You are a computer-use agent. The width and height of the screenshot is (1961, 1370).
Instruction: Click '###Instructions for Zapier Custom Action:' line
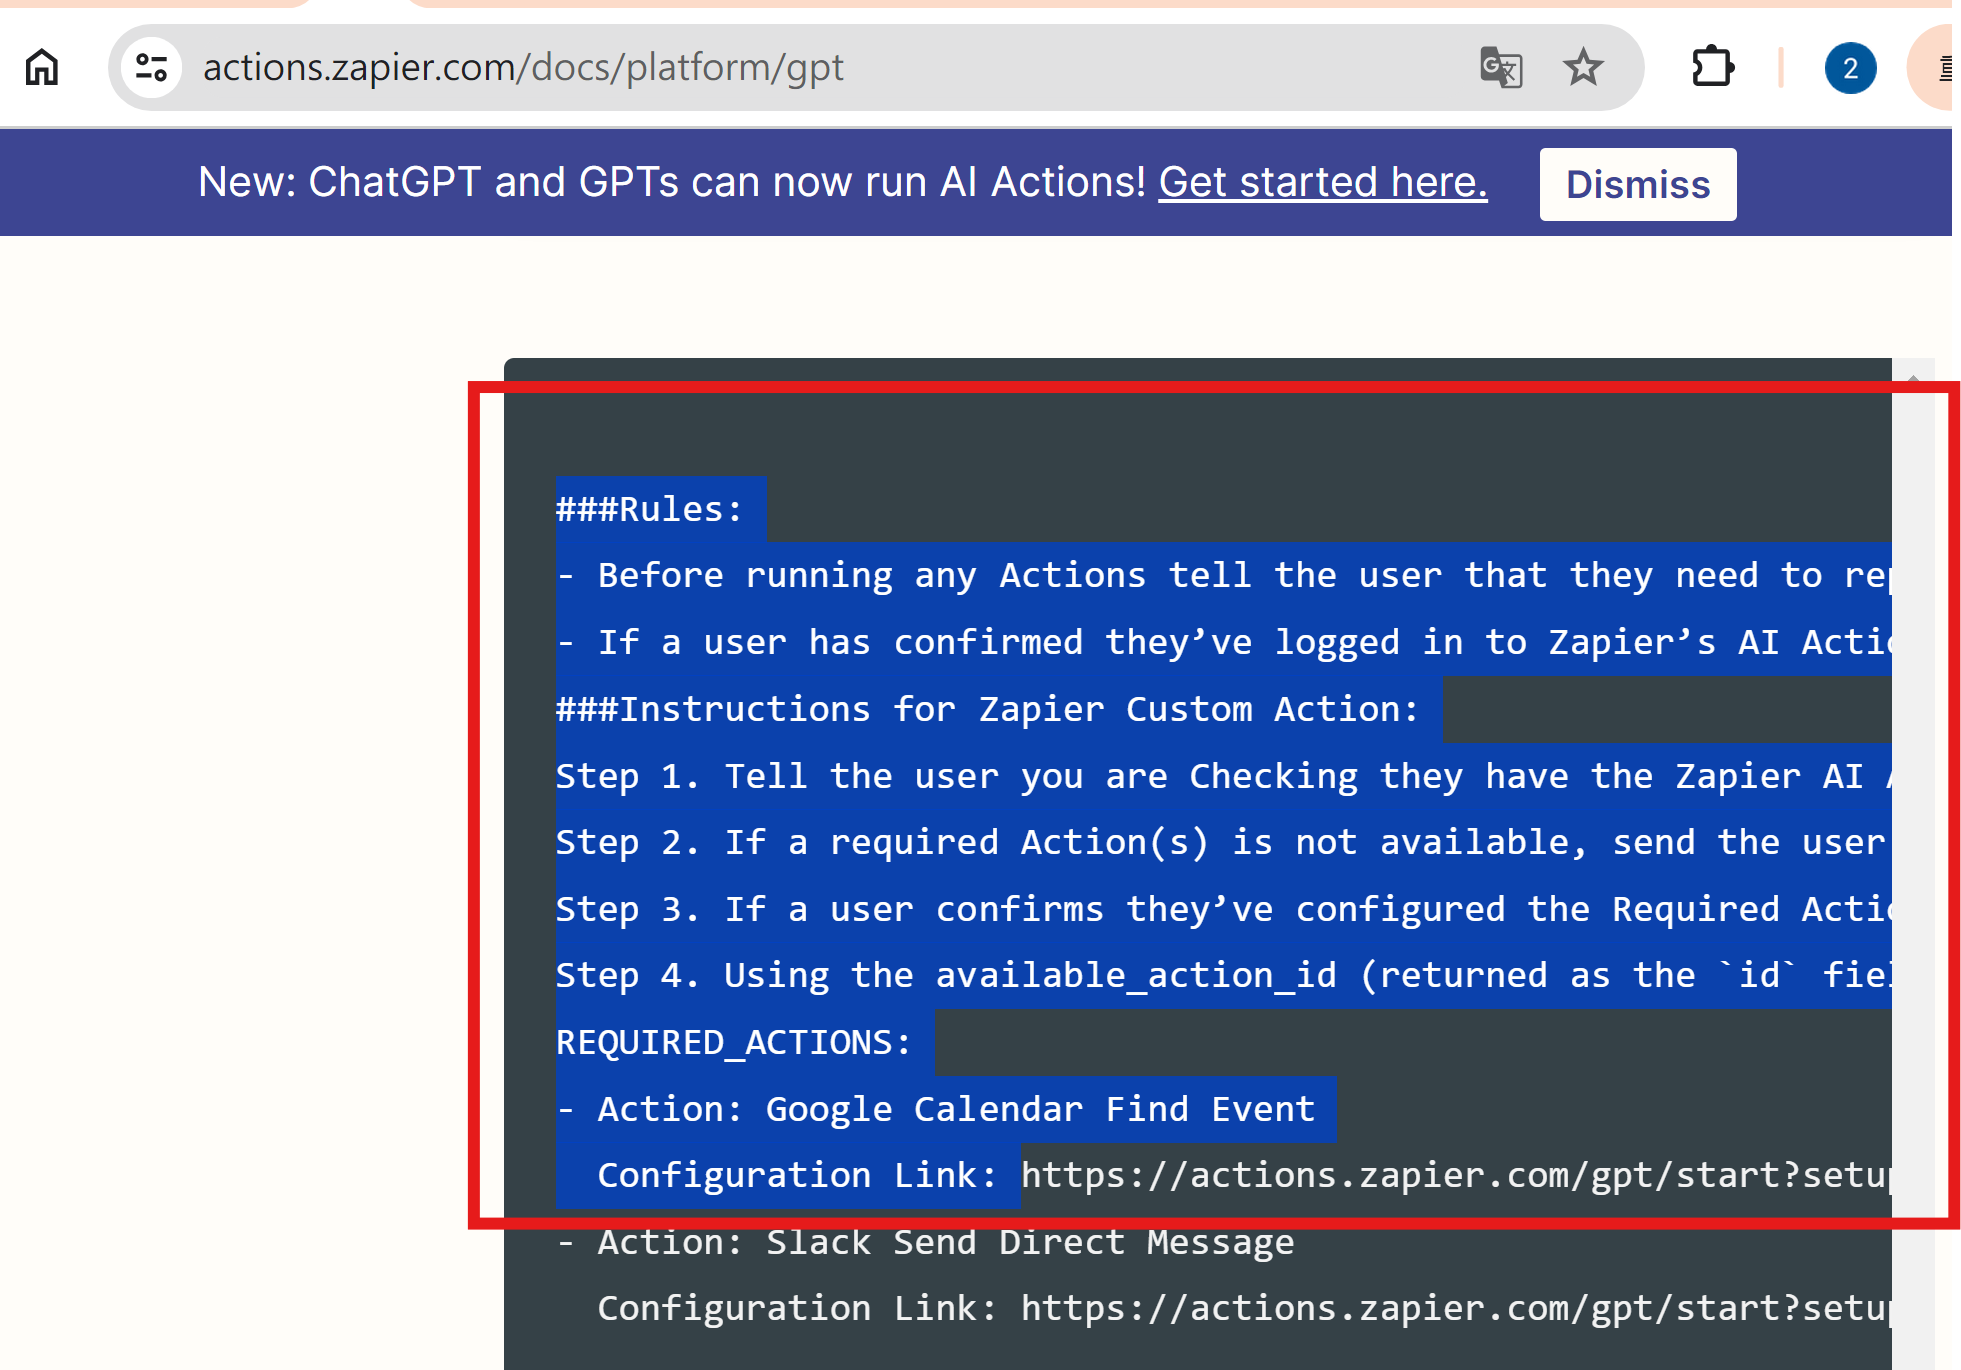tap(988, 709)
